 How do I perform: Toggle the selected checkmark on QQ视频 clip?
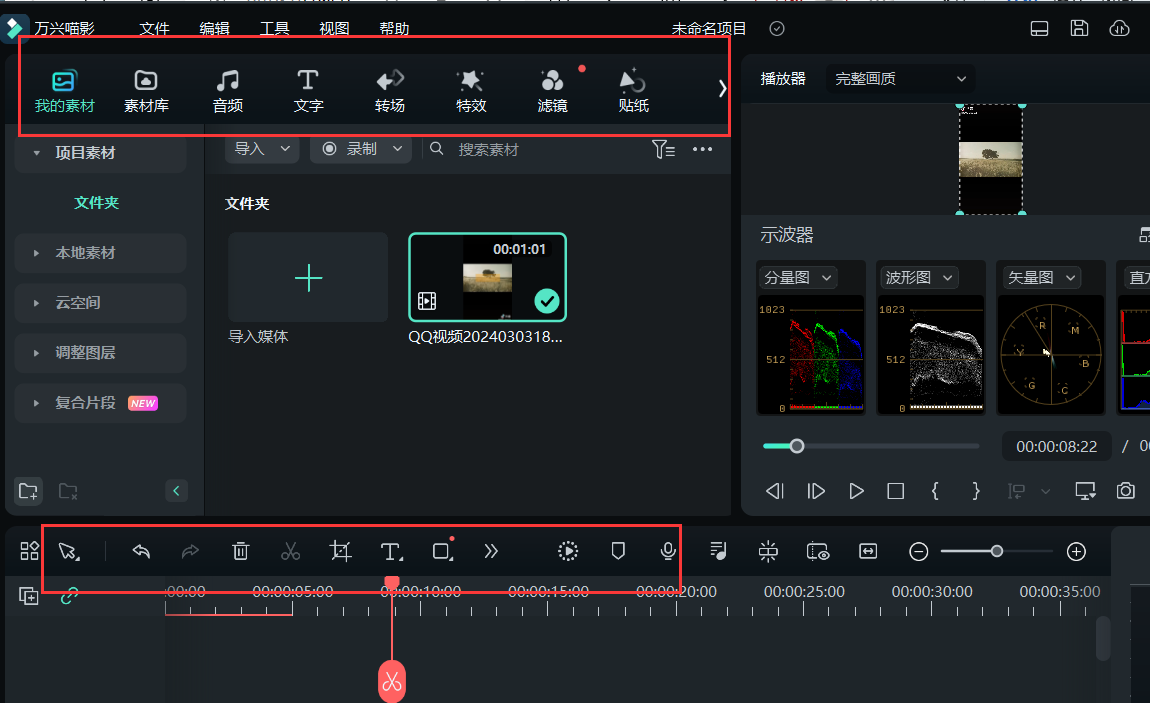(x=547, y=300)
